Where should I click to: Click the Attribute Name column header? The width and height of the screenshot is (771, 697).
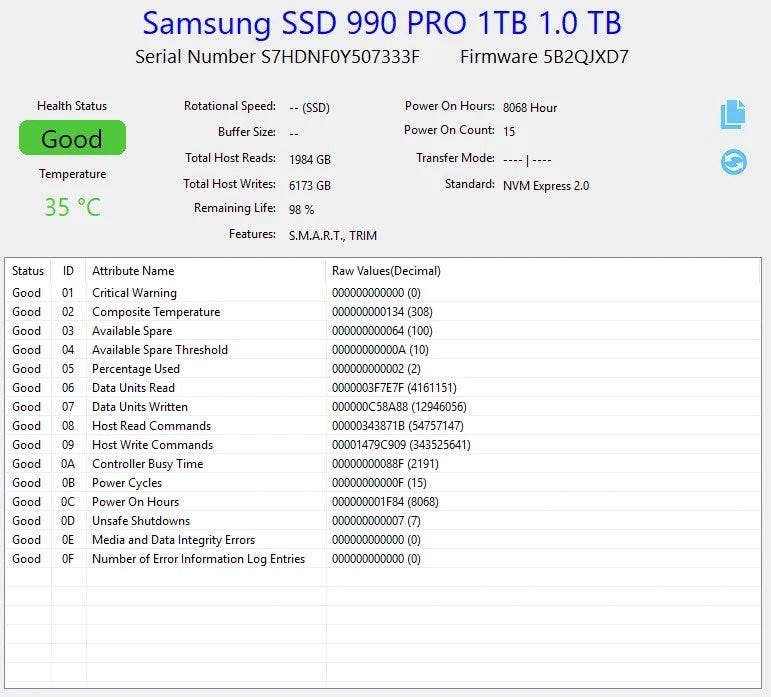click(133, 271)
